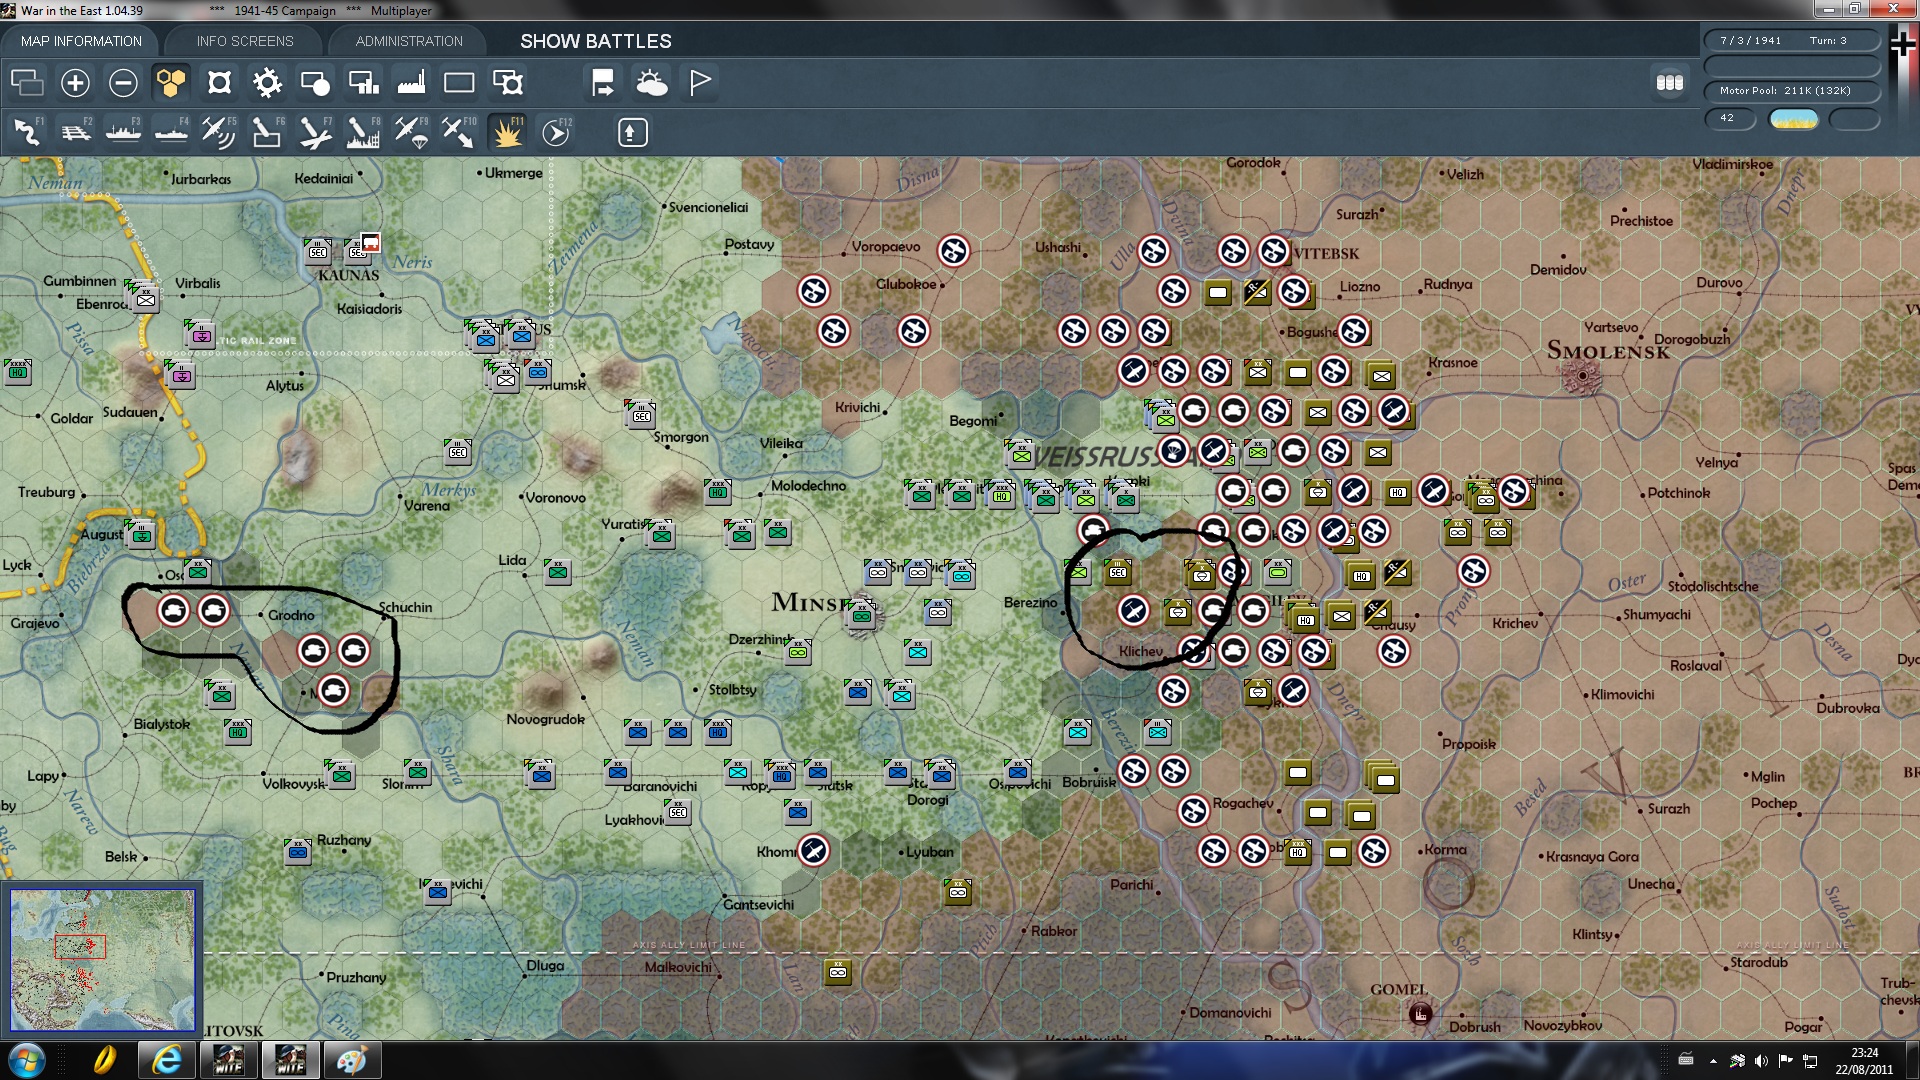Click the empty rectangle toolbar icon
This screenshot has width=1920, height=1080.
pyautogui.click(x=459, y=83)
